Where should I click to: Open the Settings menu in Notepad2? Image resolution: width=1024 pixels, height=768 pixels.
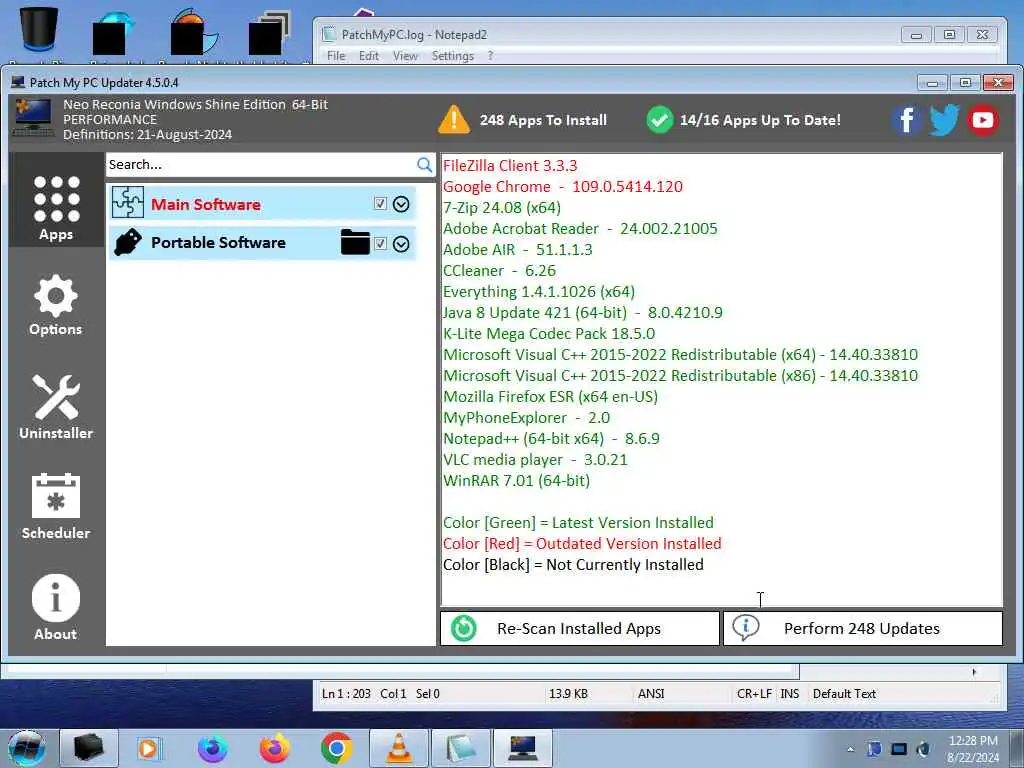click(453, 56)
